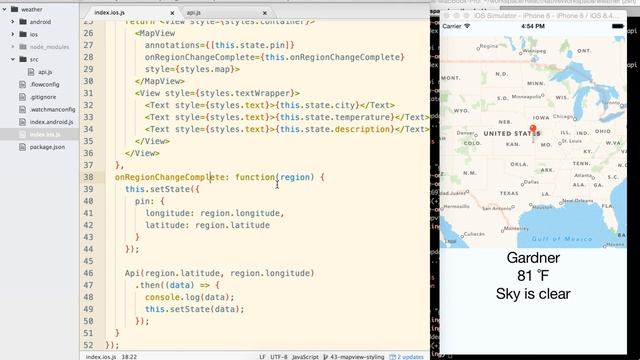This screenshot has width=640, height=360.
Task: Click the node_modules folder icon
Action: click(x=23, y=47)
